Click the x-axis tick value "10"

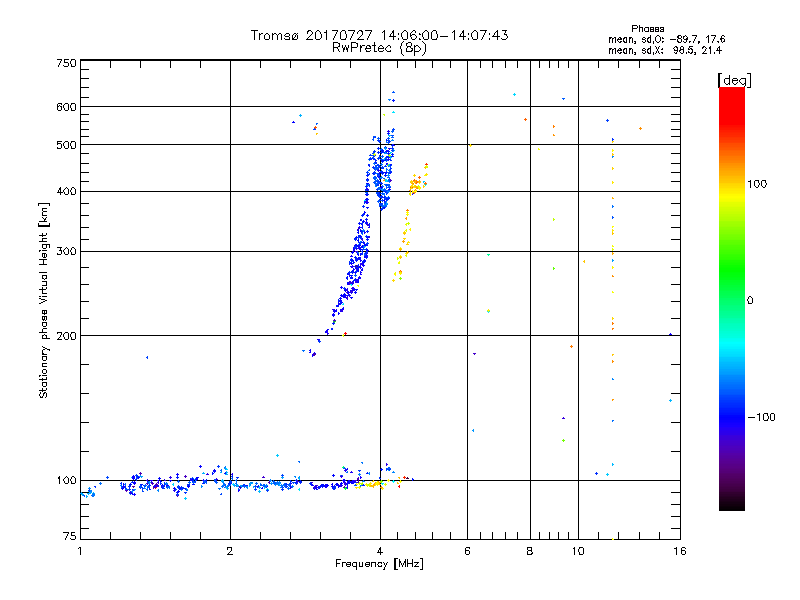click(578, 551)
